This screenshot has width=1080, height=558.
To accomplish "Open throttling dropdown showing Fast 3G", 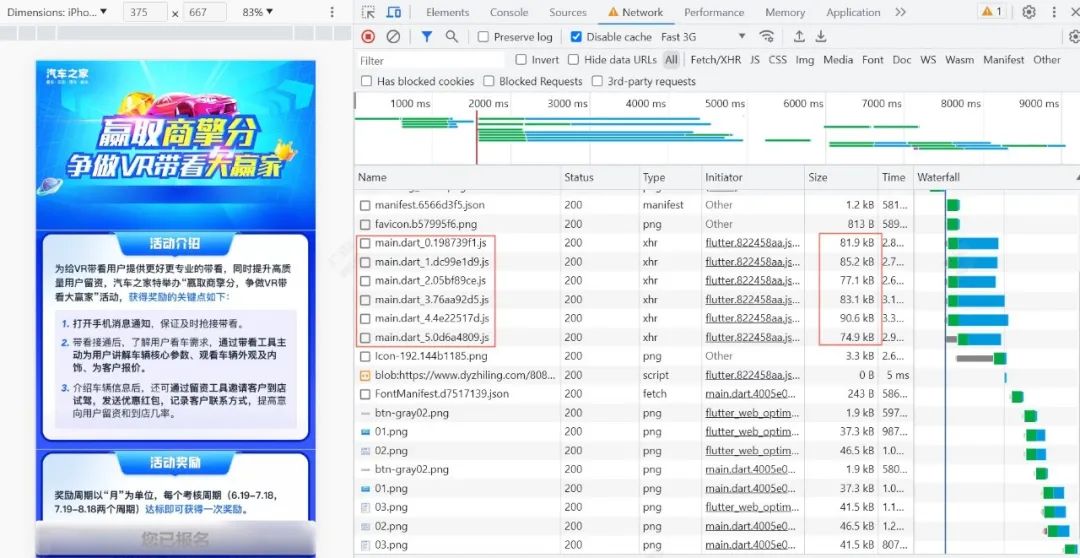I will pos(703,37).
